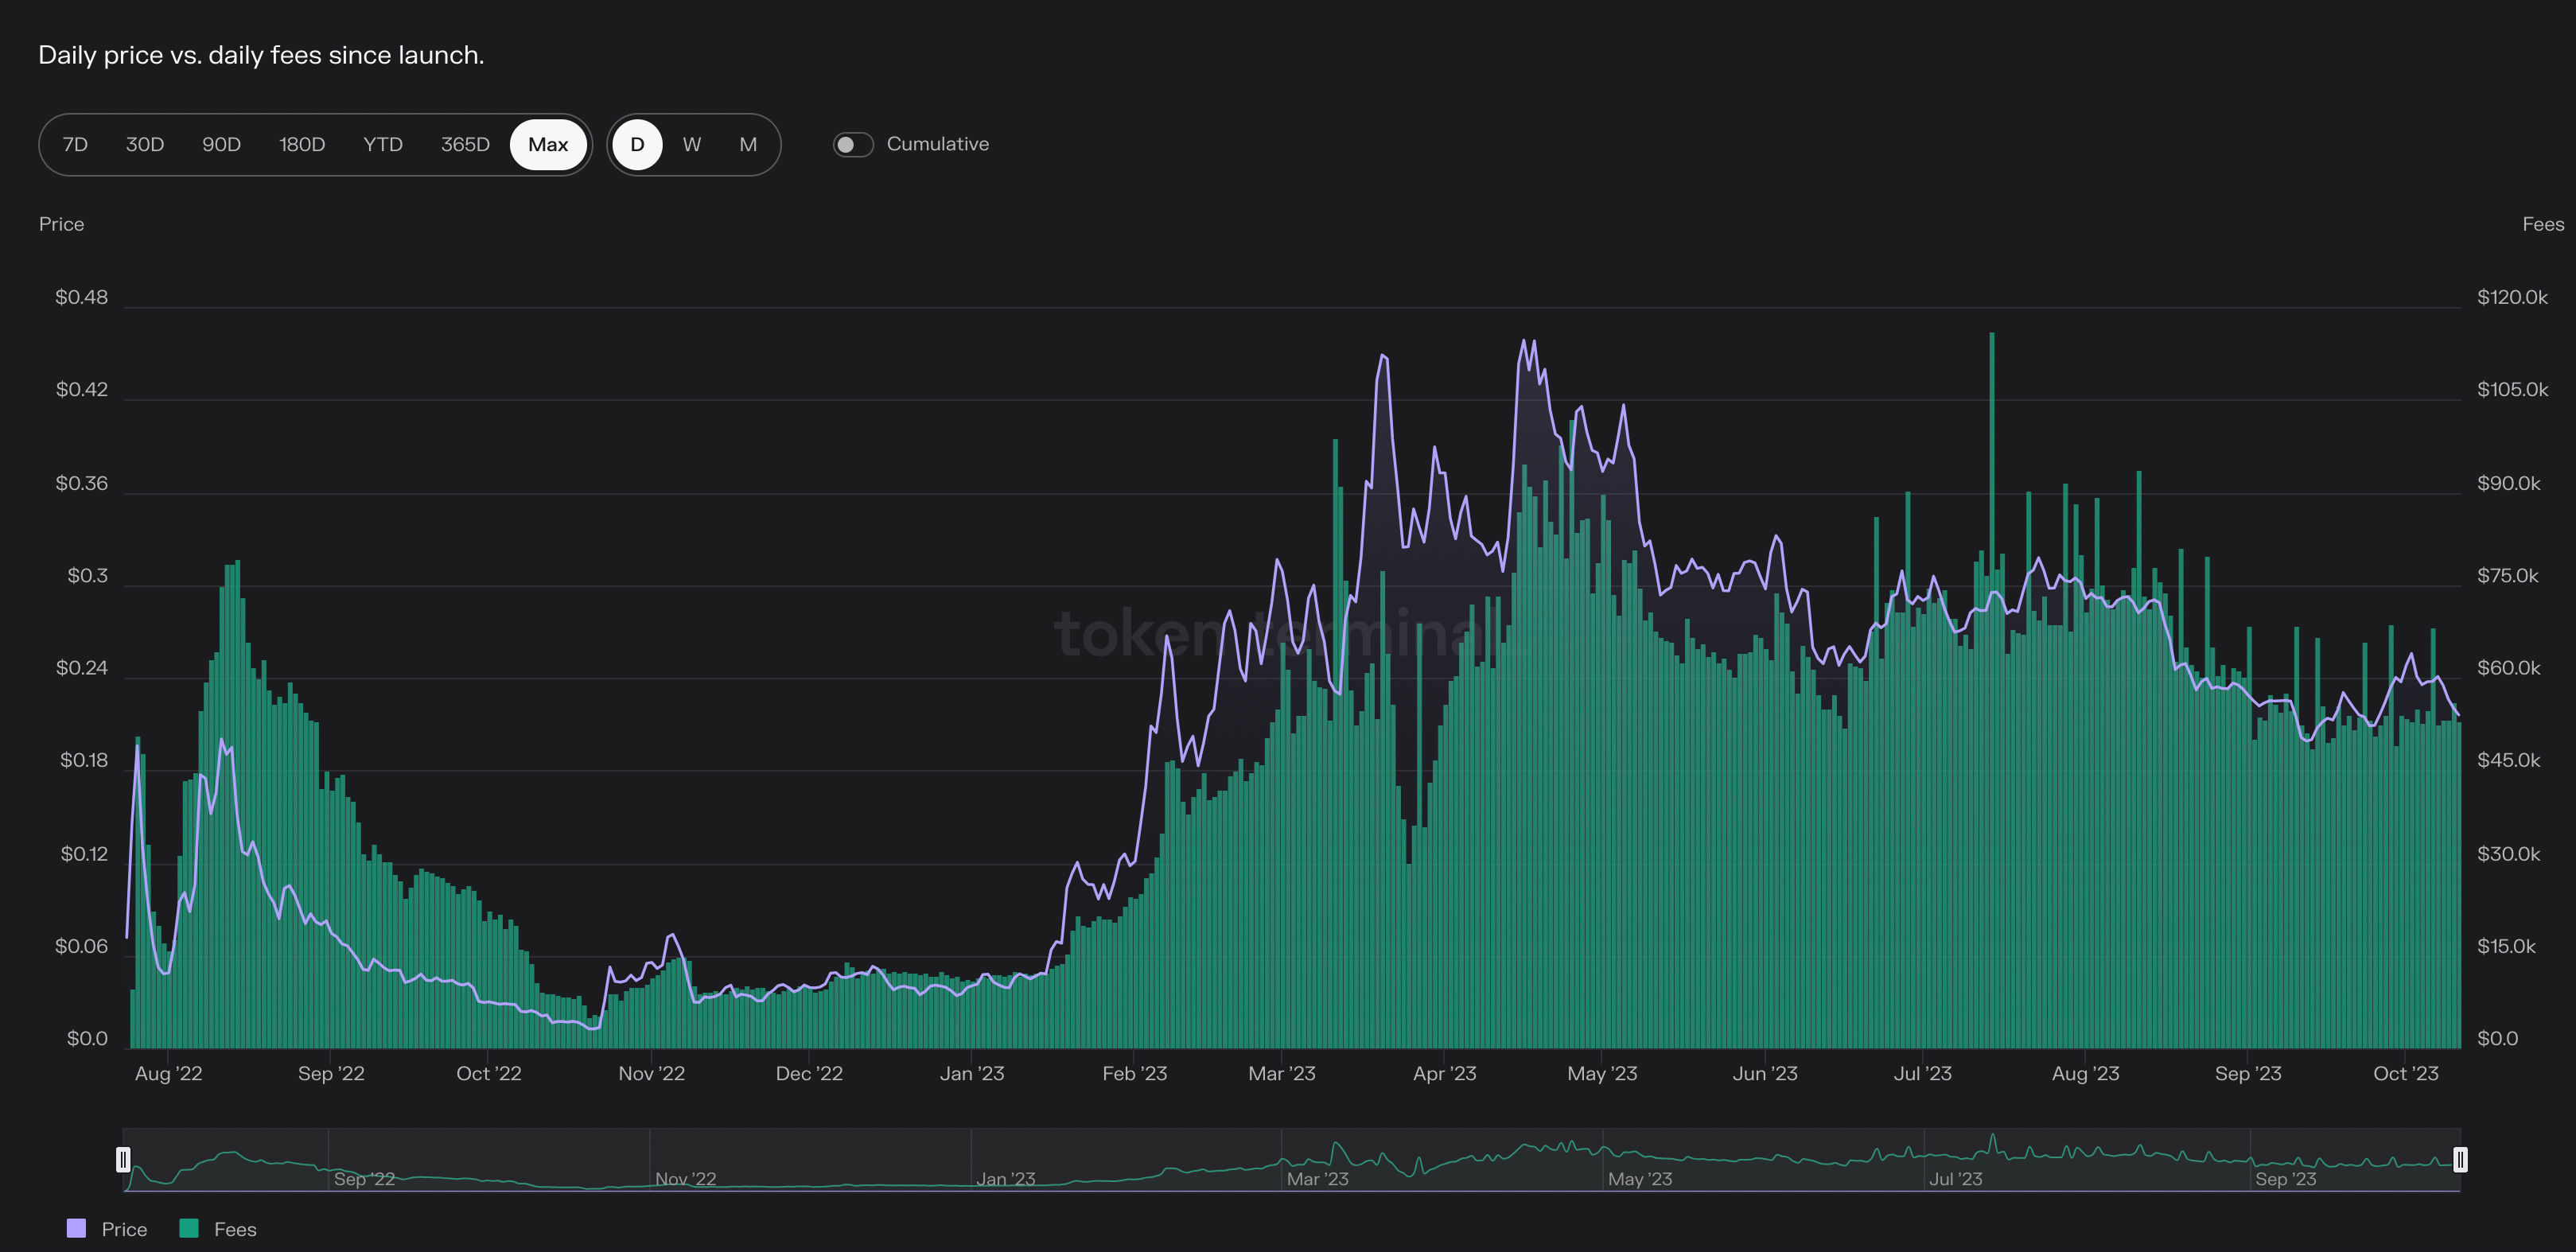Click the Cumulative label text
The image size is (2576, 1252).
[937, 144]
